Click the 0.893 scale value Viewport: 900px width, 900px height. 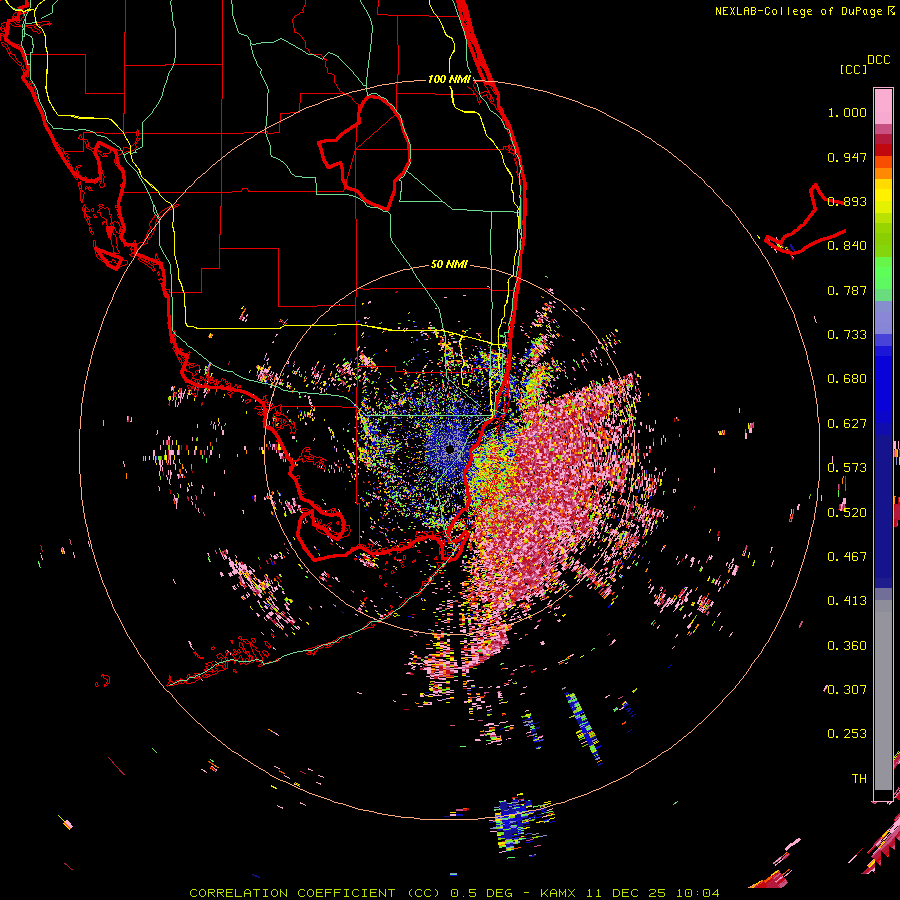click(x=847, y=201)
